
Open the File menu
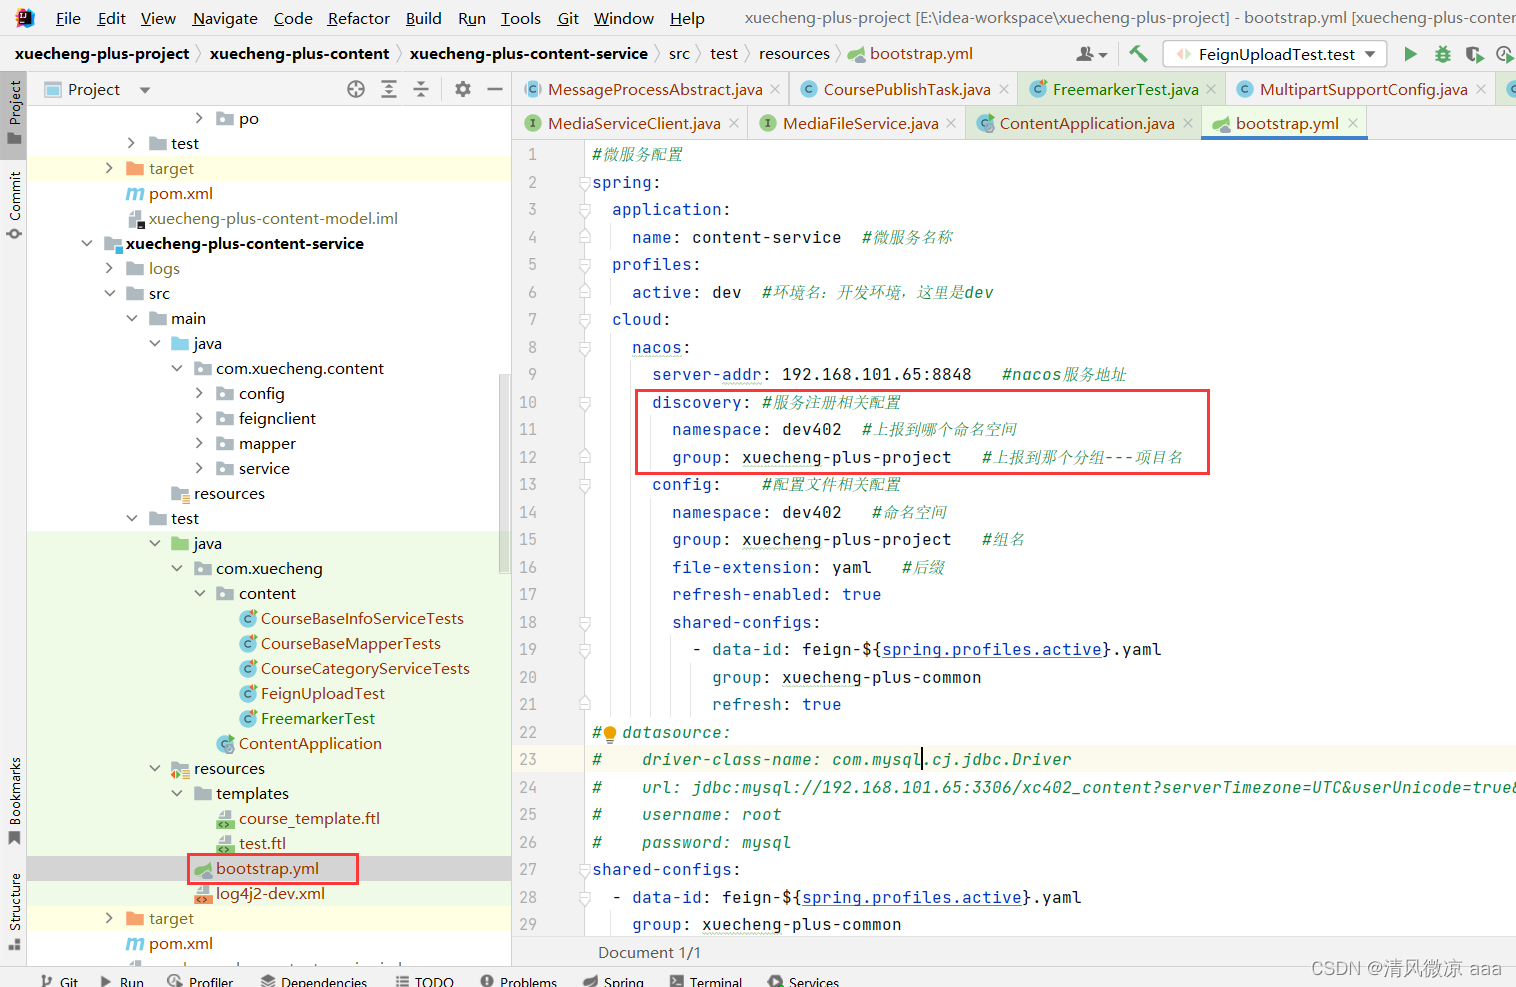click(x=68, y=18)
